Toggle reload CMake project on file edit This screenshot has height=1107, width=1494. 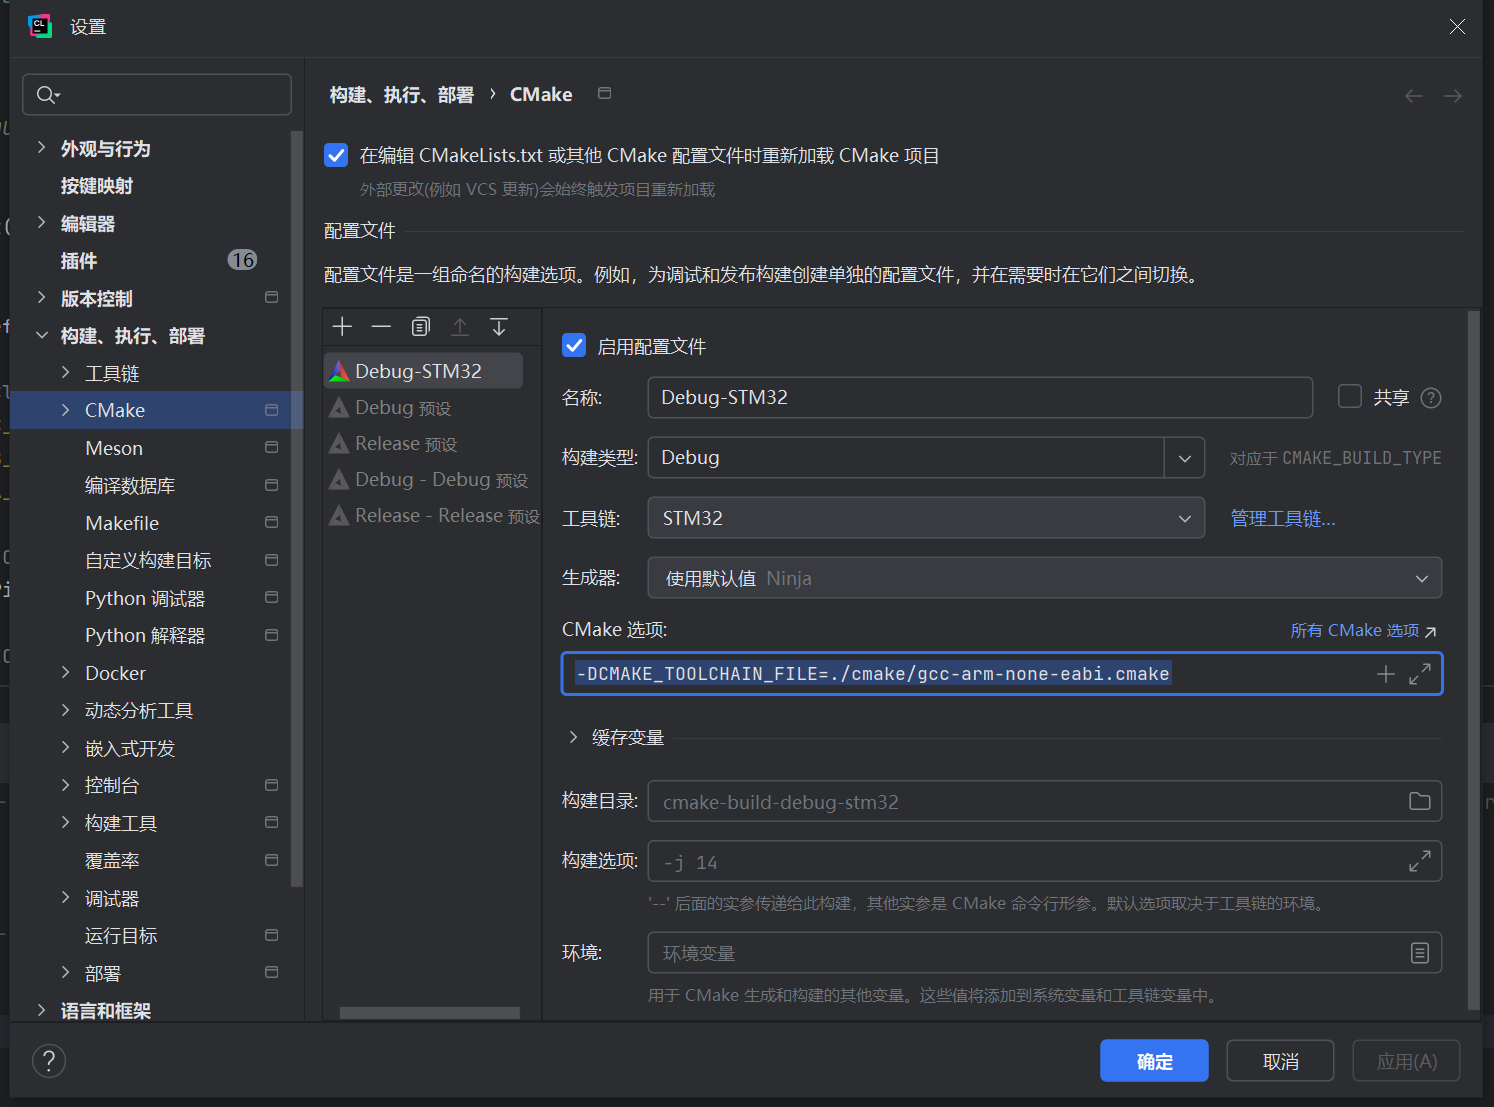[x=336, y=155]
